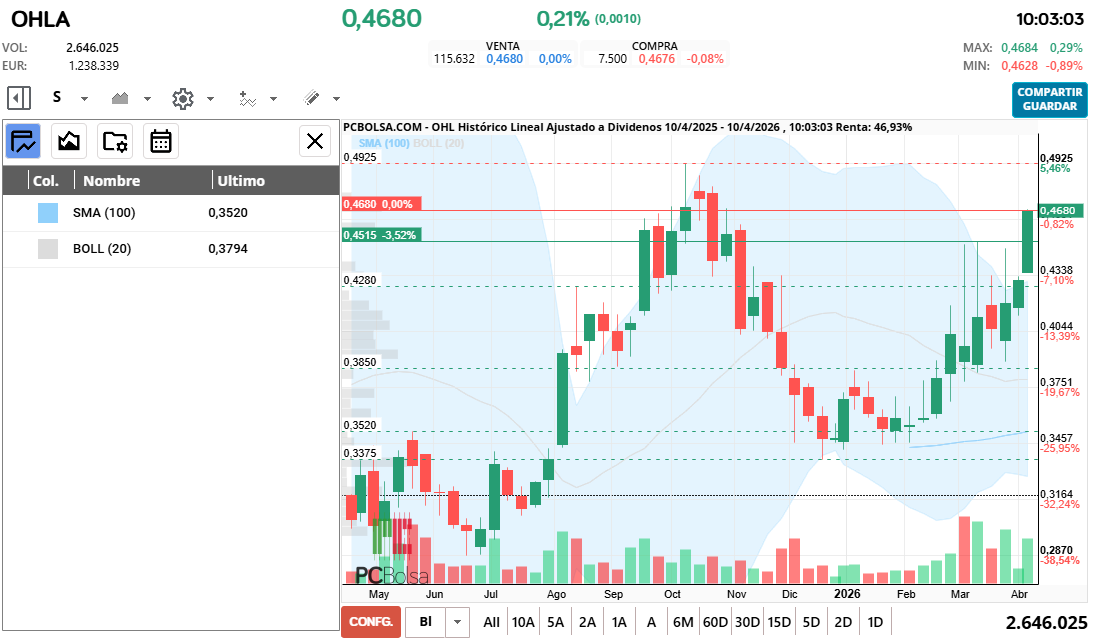The height and width of the screenshot is (643, 1103).
Task: Switch to the 1A timeframe tab
Action: 619,621
